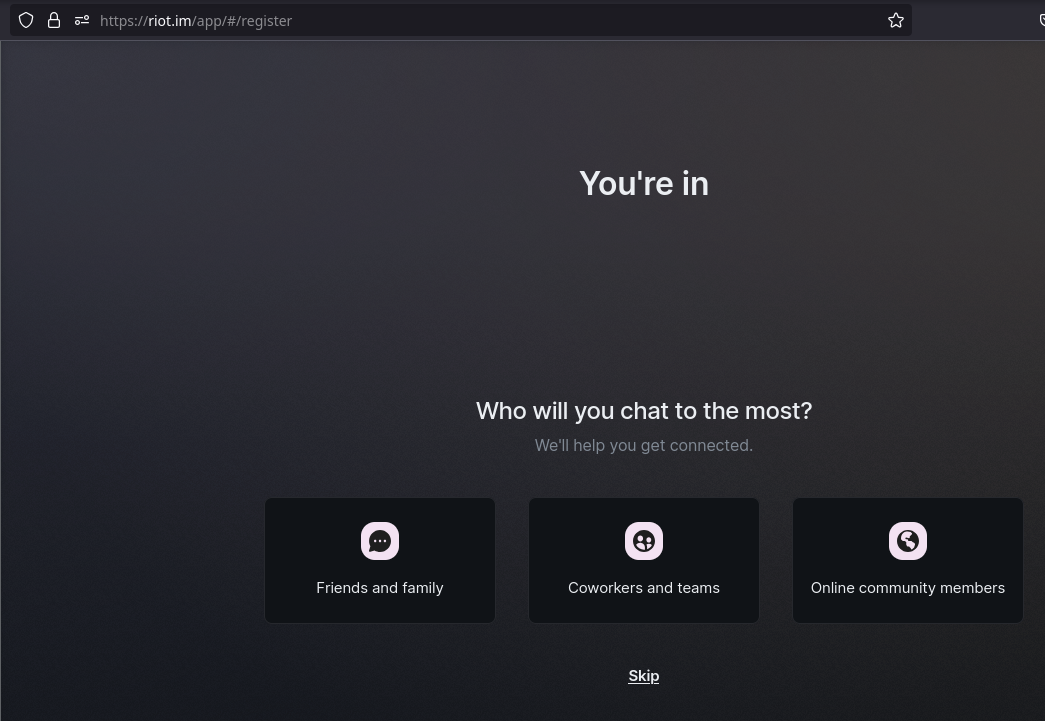Viewport: 1045px width, 721px height.
Task: Open the padlock site security info
Action: 54,20
